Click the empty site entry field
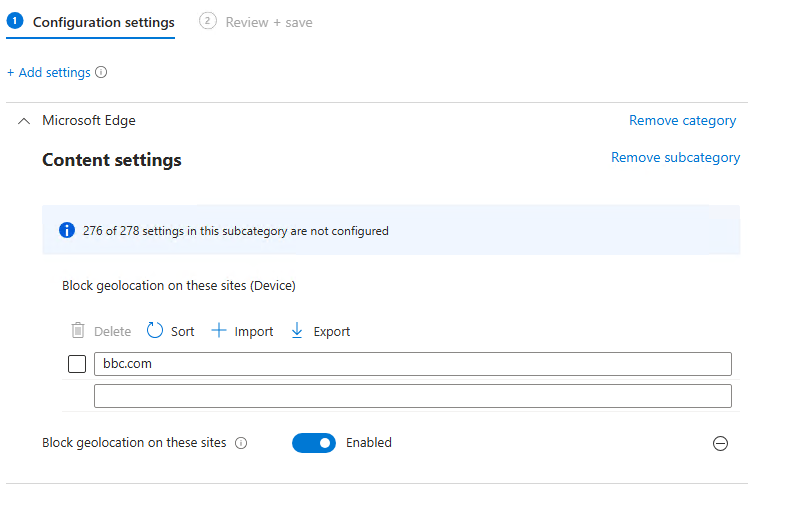The height and width of the screenshot is (517, 802). tap(413, 396)
